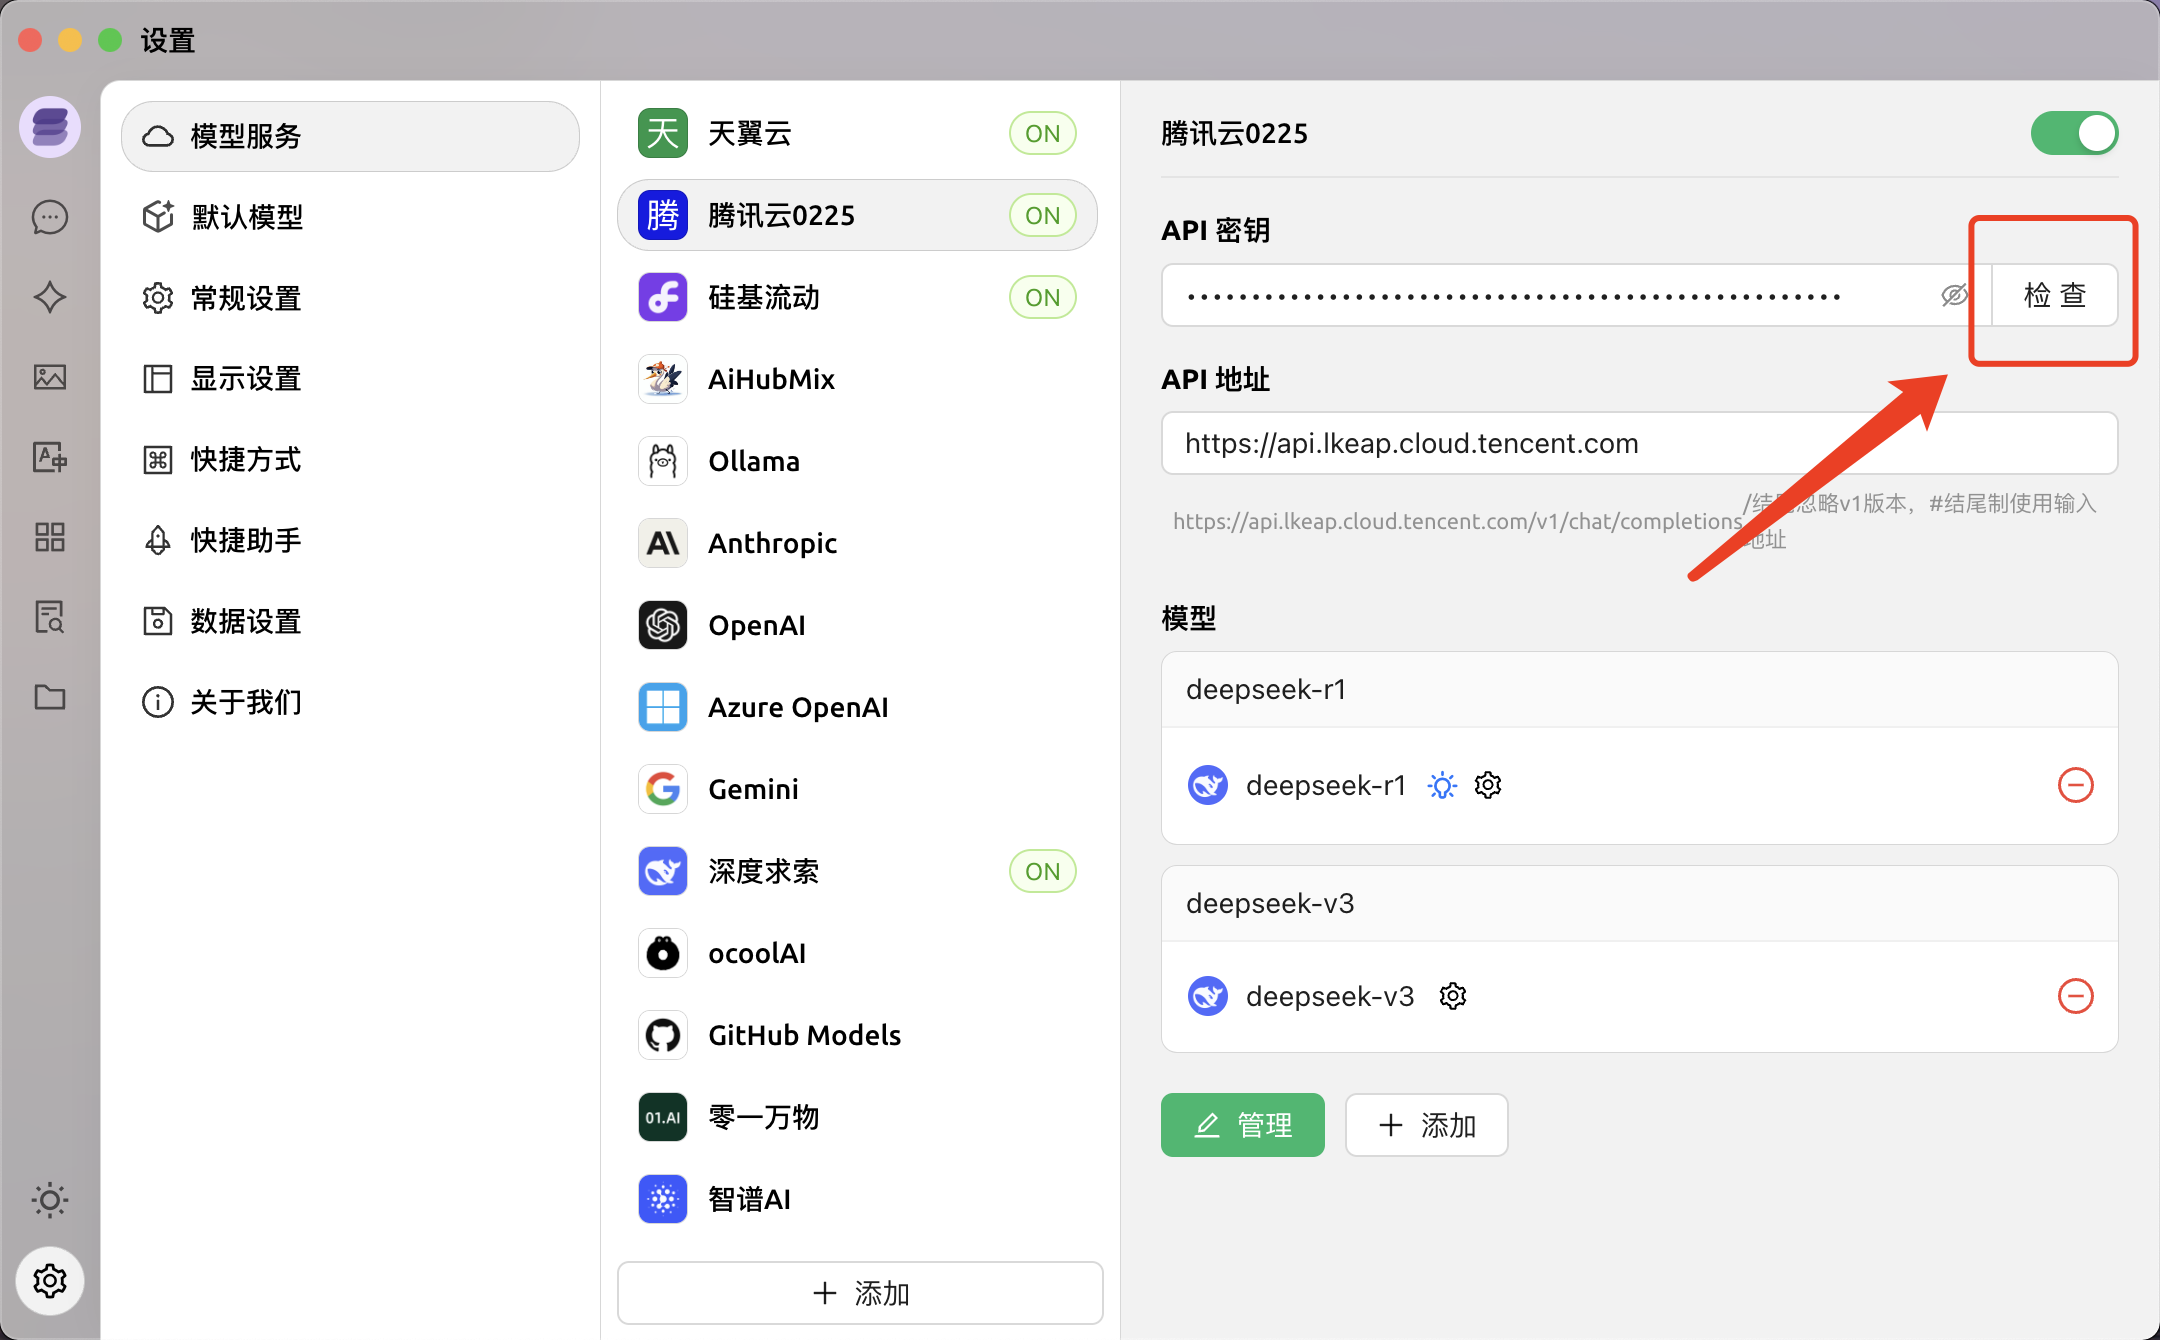Switch theme with the sun icon
Image resolution: width=2160 pixels, height=1340 pixels.
click(50, 1199)
